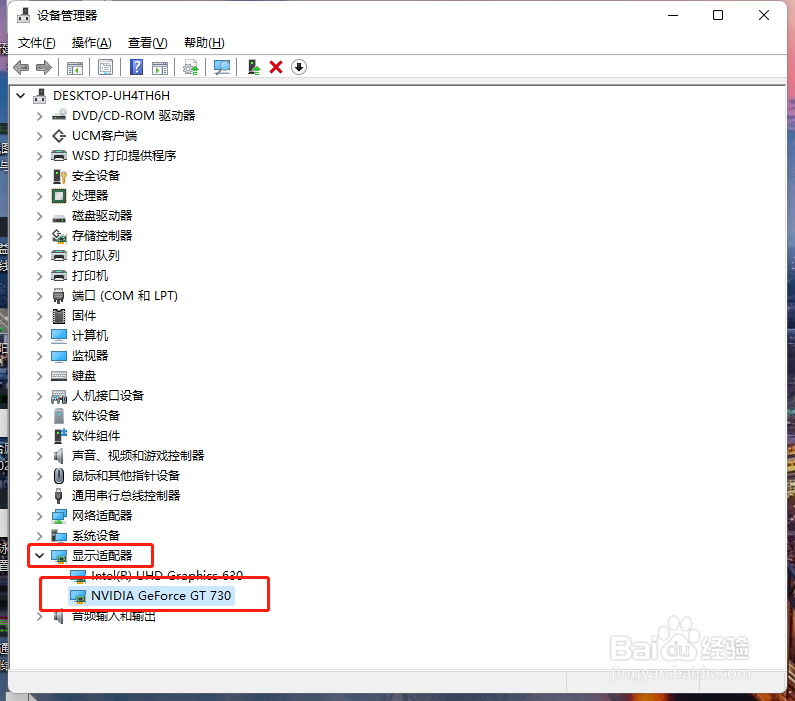Click the 端口 (COM 和 LPT) plug icon

click(58, 296)
